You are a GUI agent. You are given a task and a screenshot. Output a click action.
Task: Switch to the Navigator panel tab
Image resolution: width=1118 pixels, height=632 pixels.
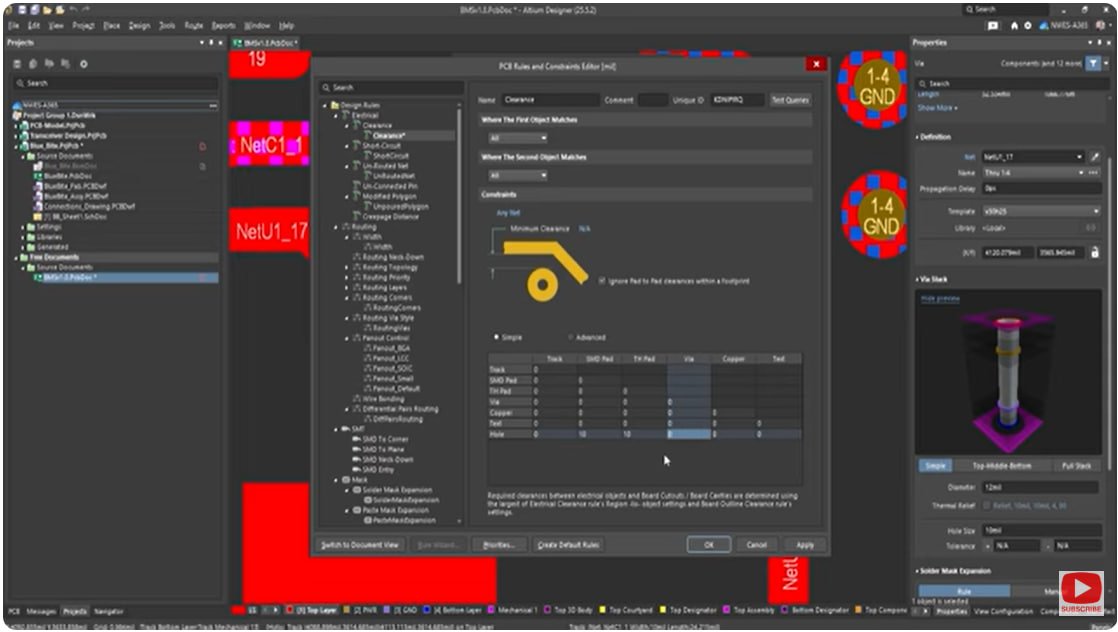109,611
